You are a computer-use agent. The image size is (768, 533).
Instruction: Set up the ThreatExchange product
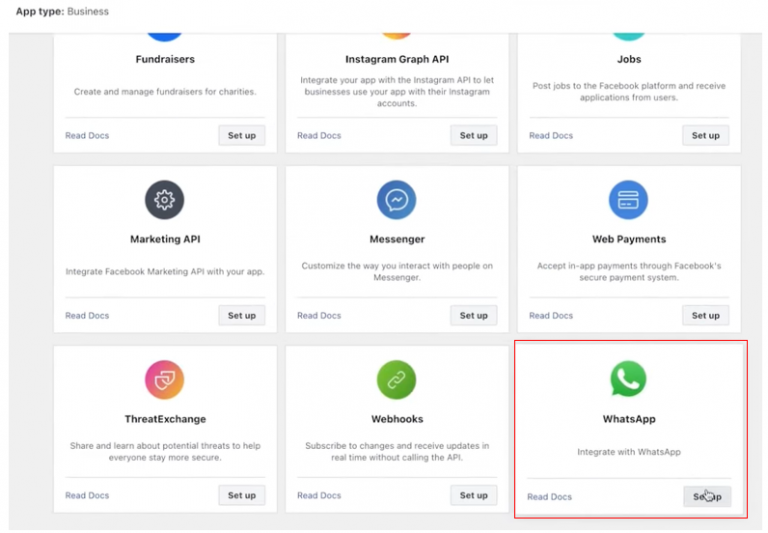pyautogui.click(x=242, y=495)
